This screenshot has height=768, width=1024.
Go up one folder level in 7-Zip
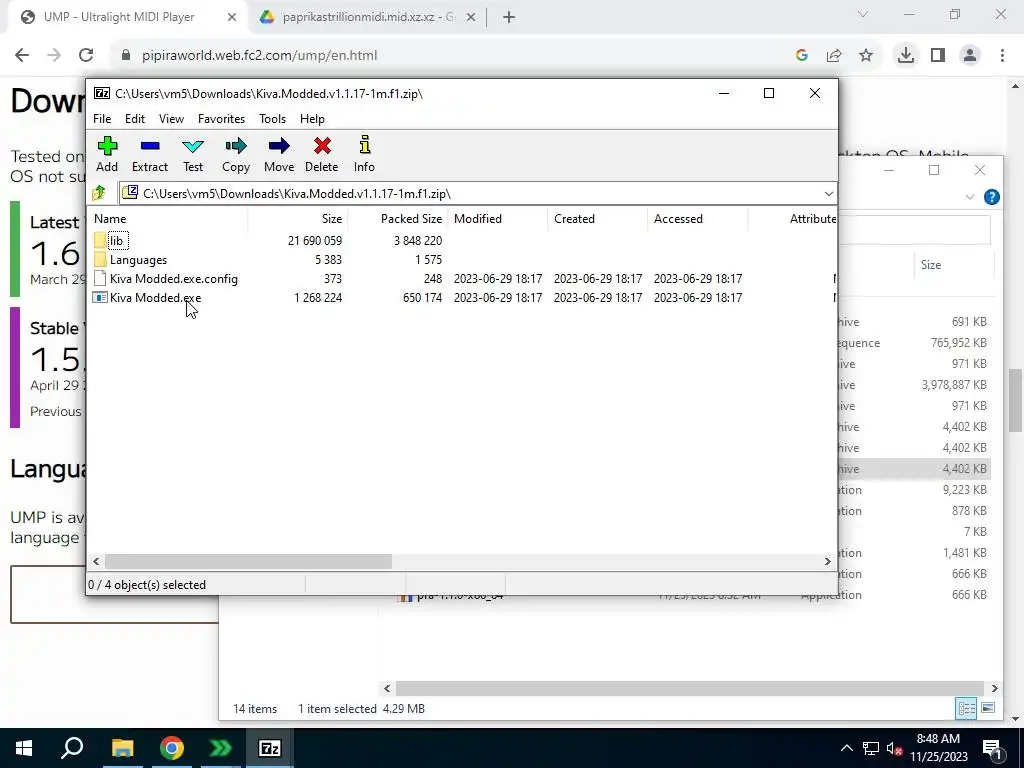tap(99, 193)
